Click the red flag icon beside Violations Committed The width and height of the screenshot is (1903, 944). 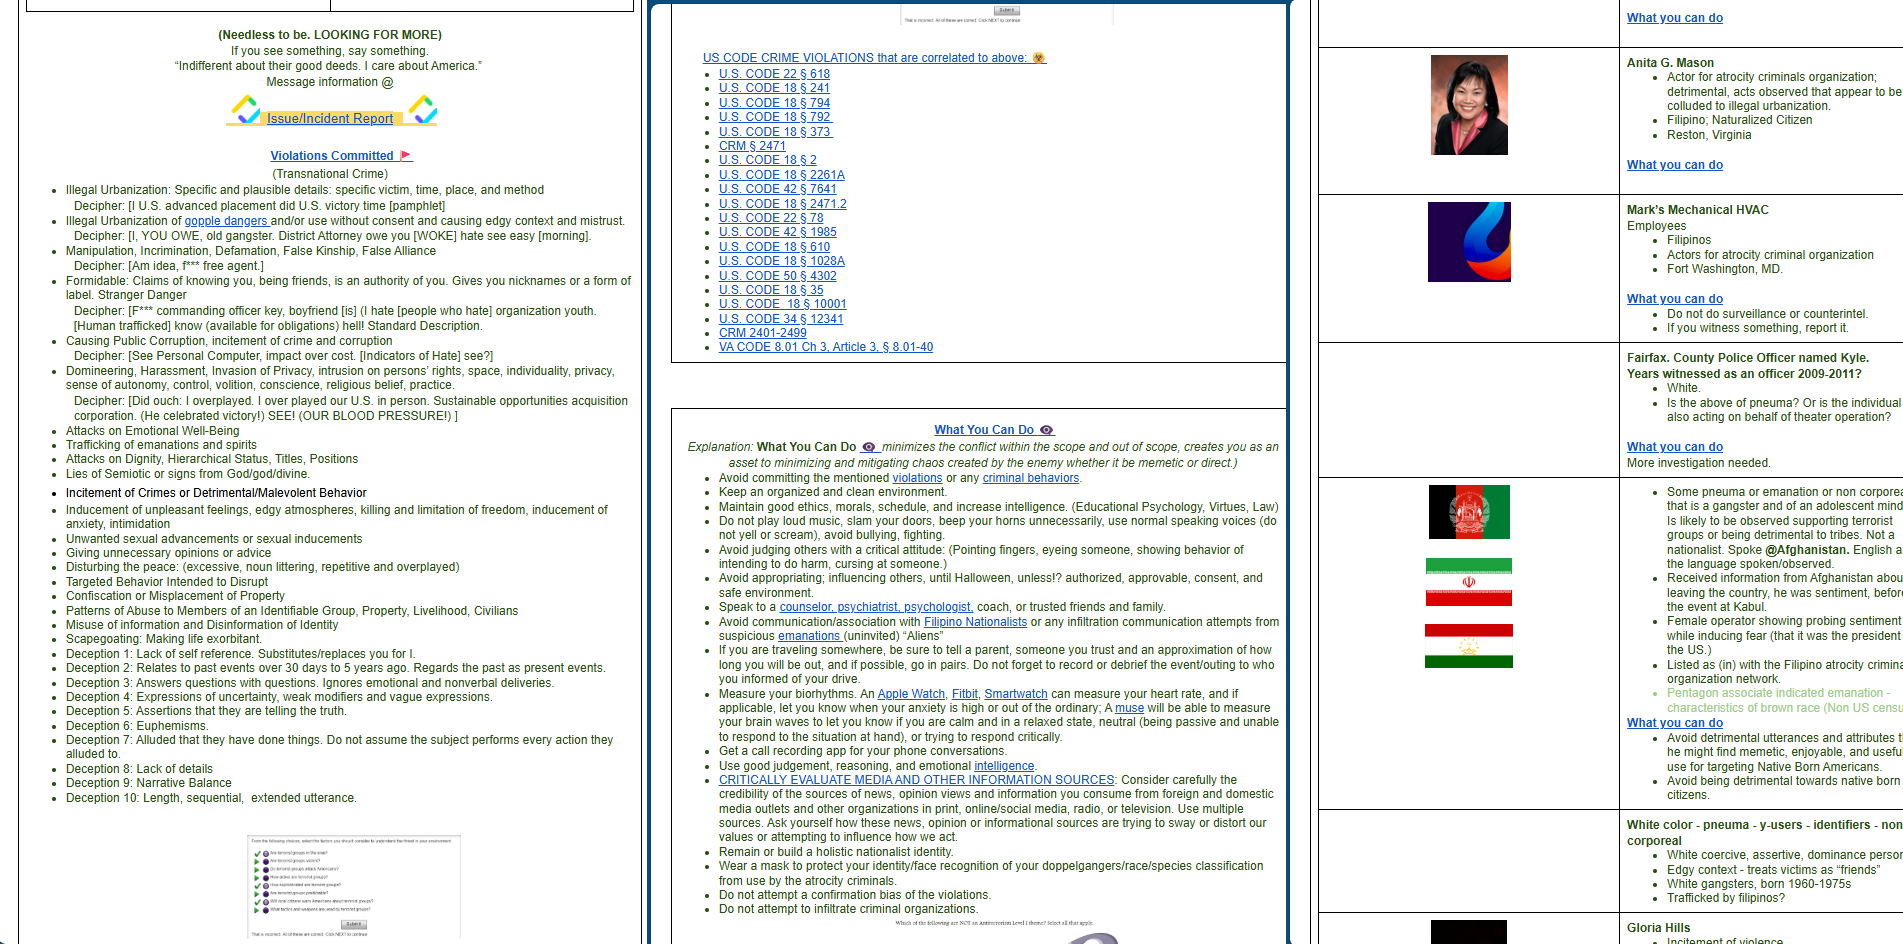tap(405, 156)
